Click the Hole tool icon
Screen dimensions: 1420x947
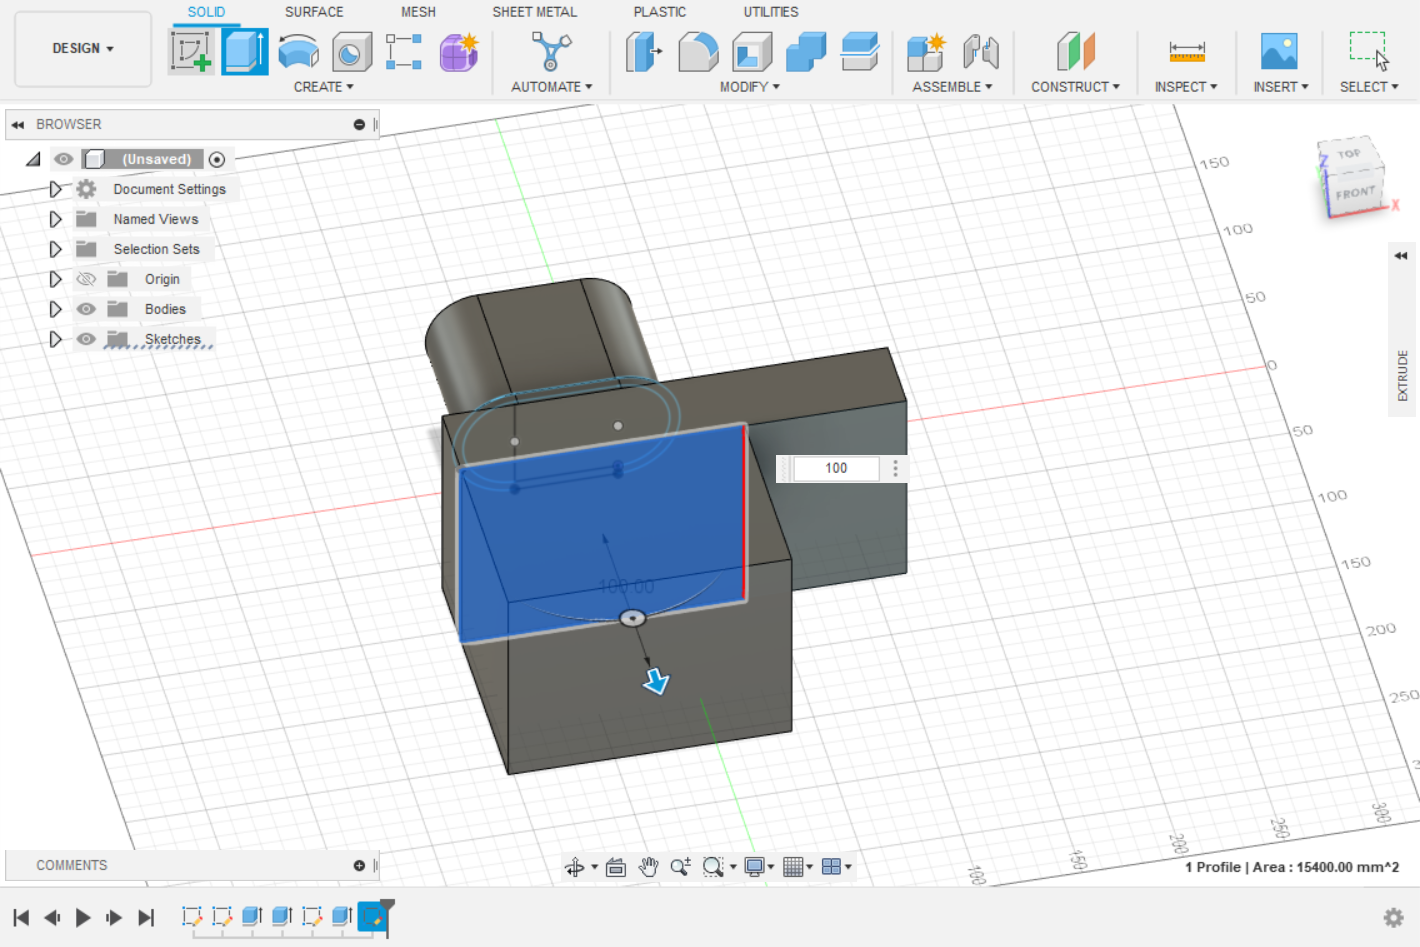click(351, 51)
